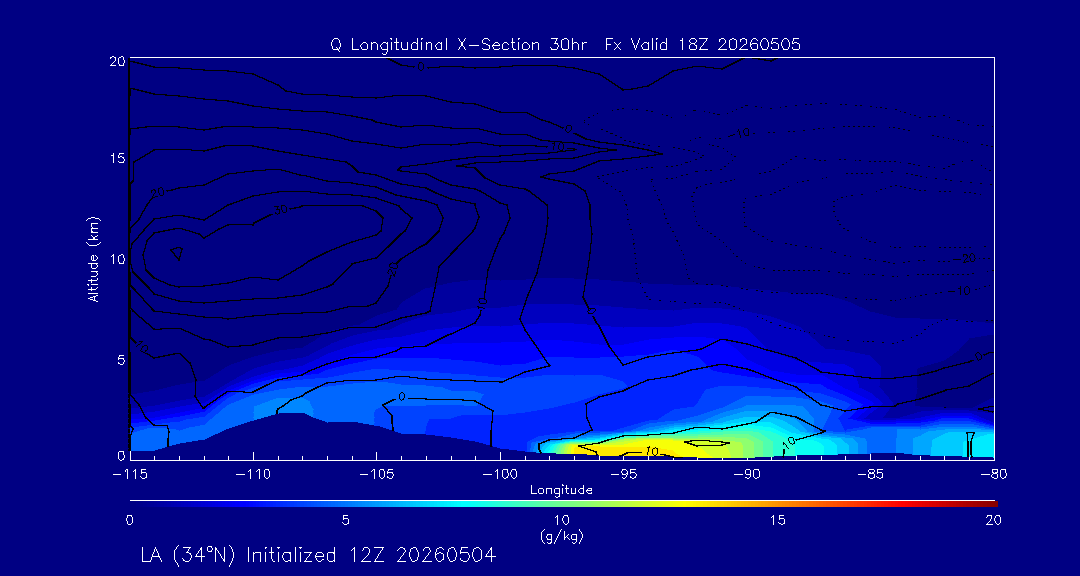The width and height of the screenshot is (1080, 576).
Task: Click the small triangle contour near 10 km altitude
Action: pyautogui.click(x=177, y=253)
